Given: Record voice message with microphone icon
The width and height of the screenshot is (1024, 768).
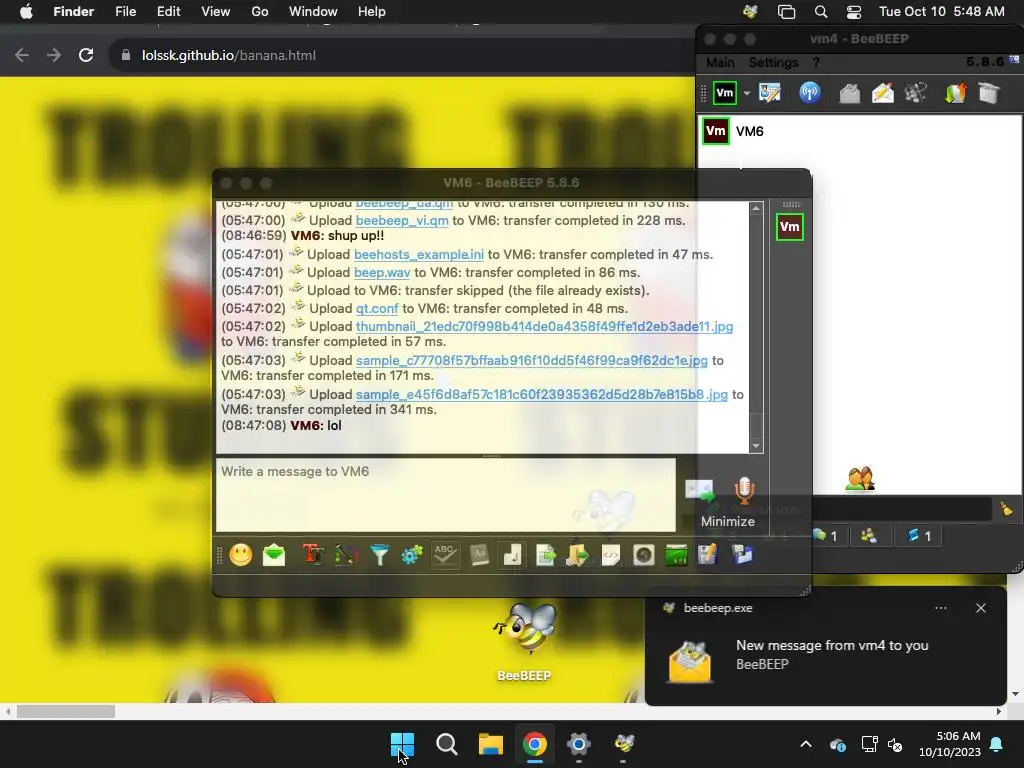Looking at the screenshot, I should [744, 491].
